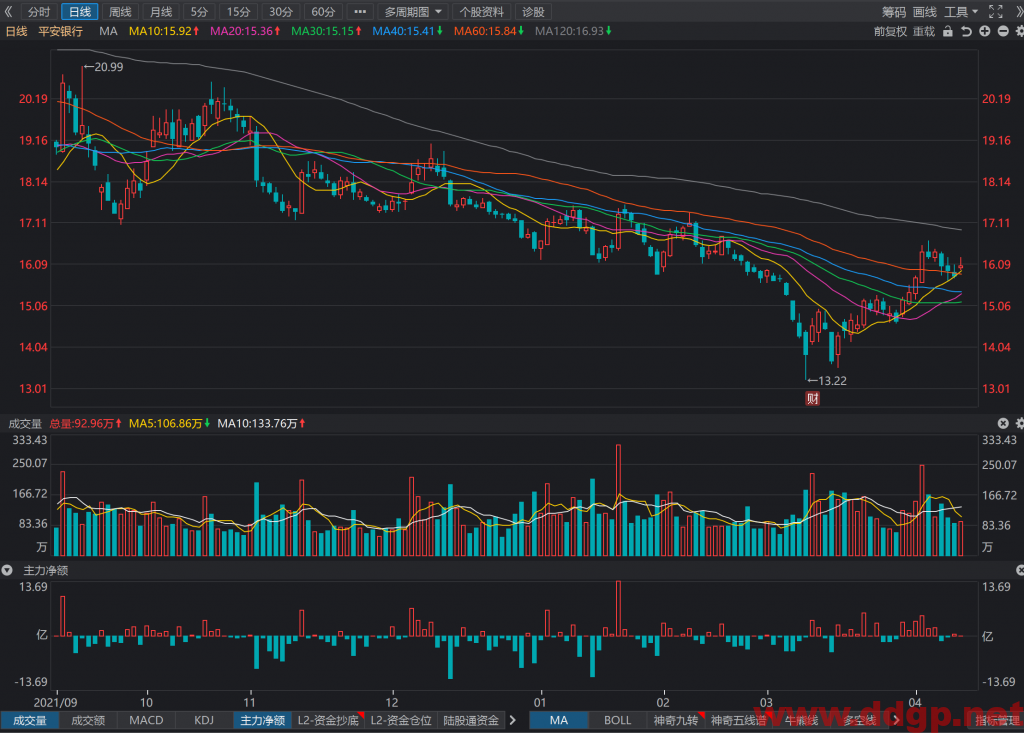
Task: Select the BOLL overlay tab
Action: 617,720
